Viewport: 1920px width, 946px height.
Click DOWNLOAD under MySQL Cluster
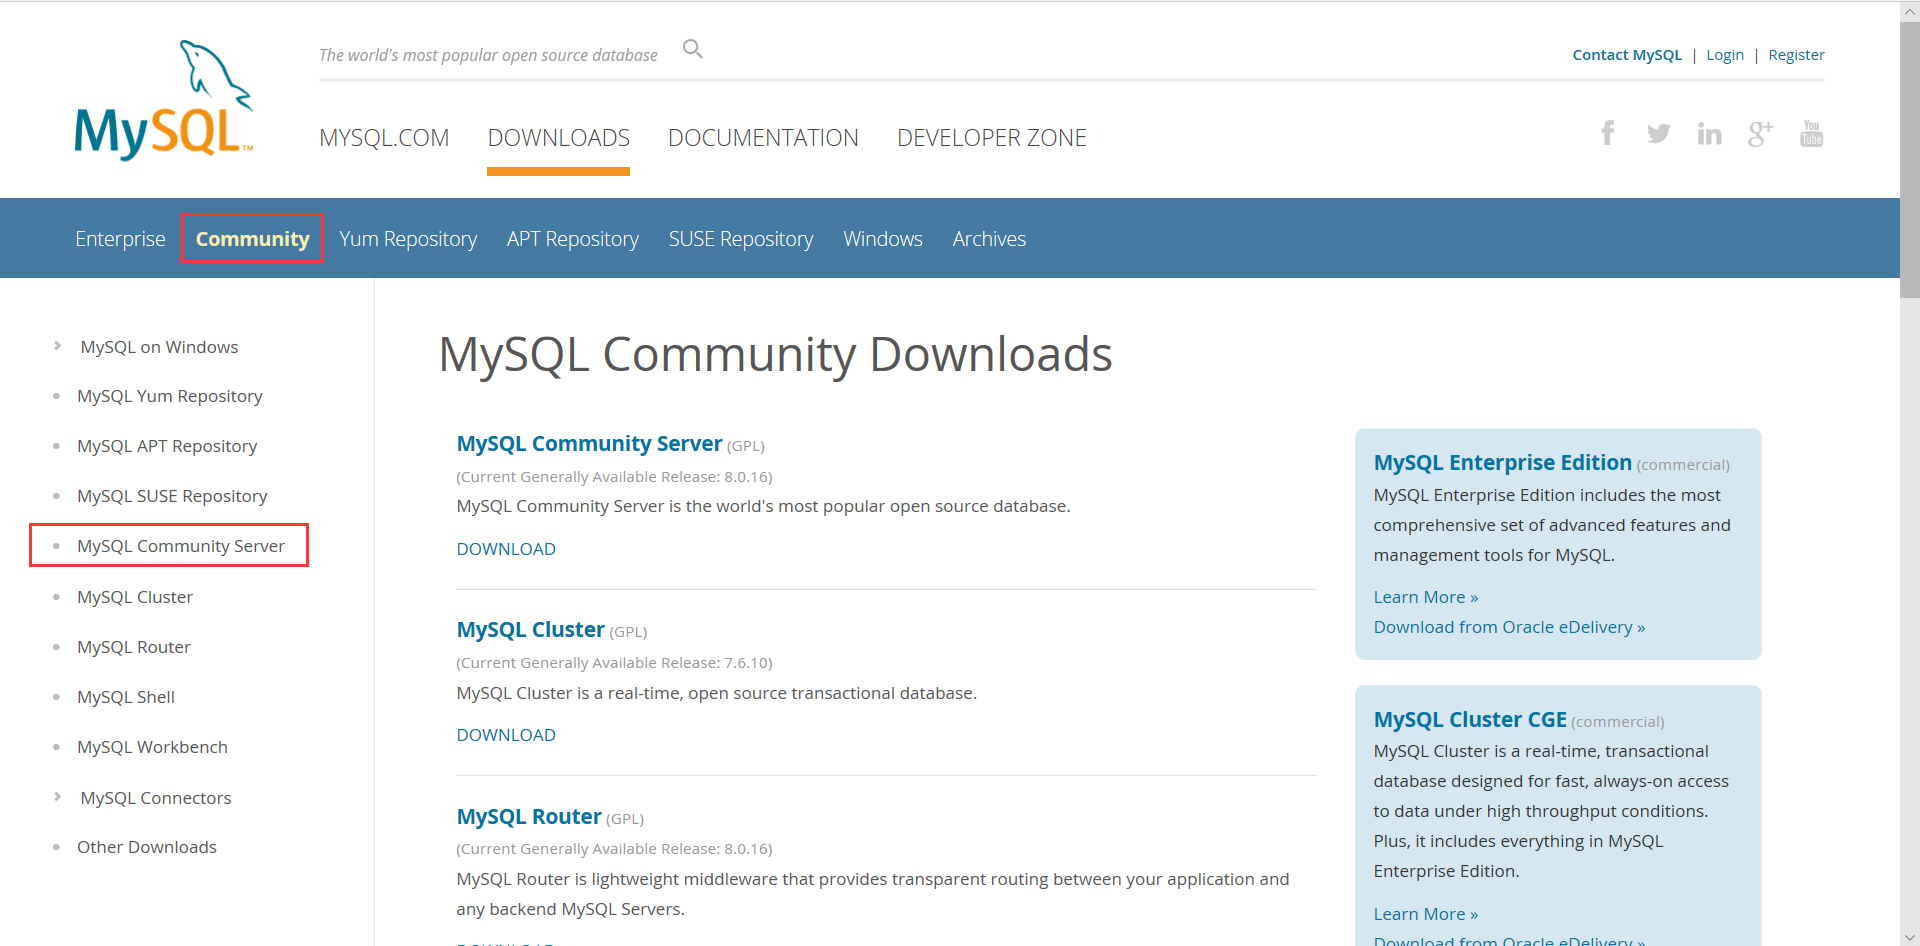(506, 735)
